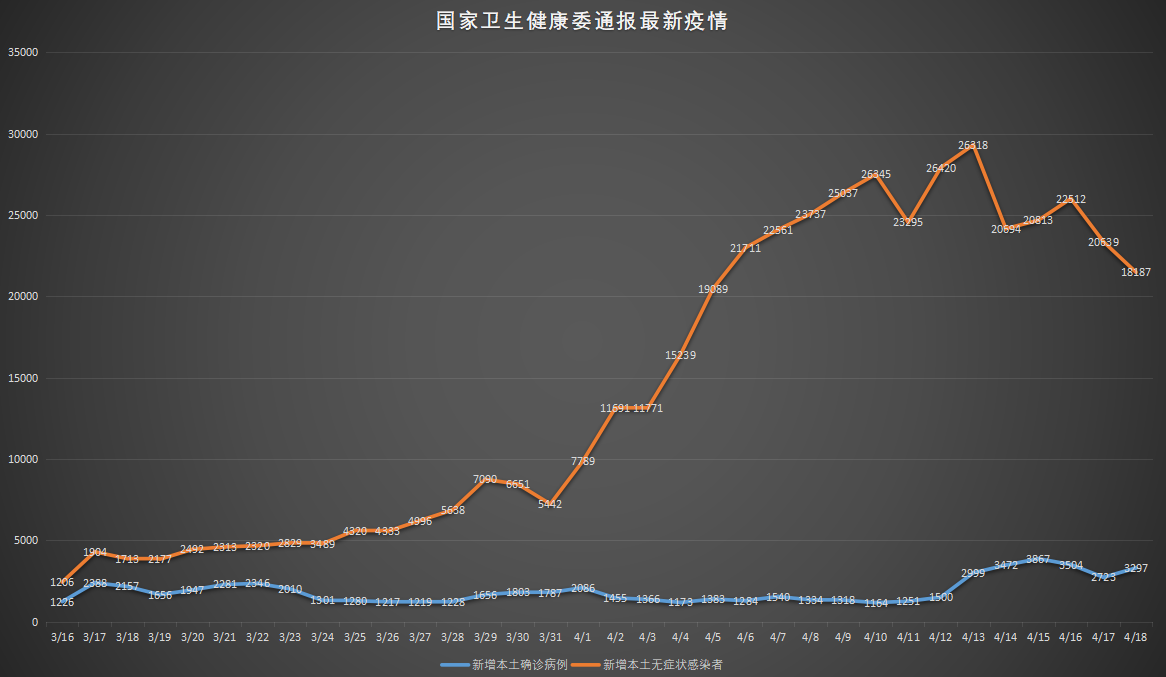
Task: Select the 15000 y-axis label
Action: pos(23,379)
